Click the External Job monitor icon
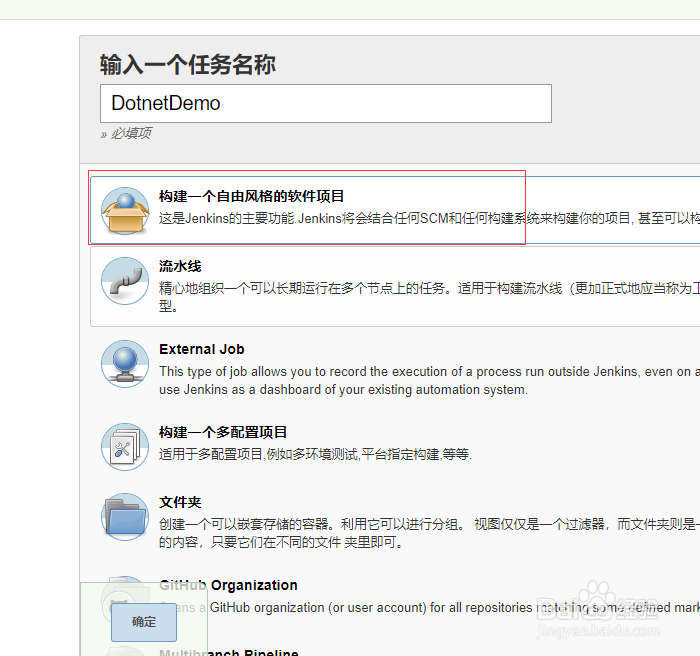This screenshot has width=700, height=656. coord(125,364)
